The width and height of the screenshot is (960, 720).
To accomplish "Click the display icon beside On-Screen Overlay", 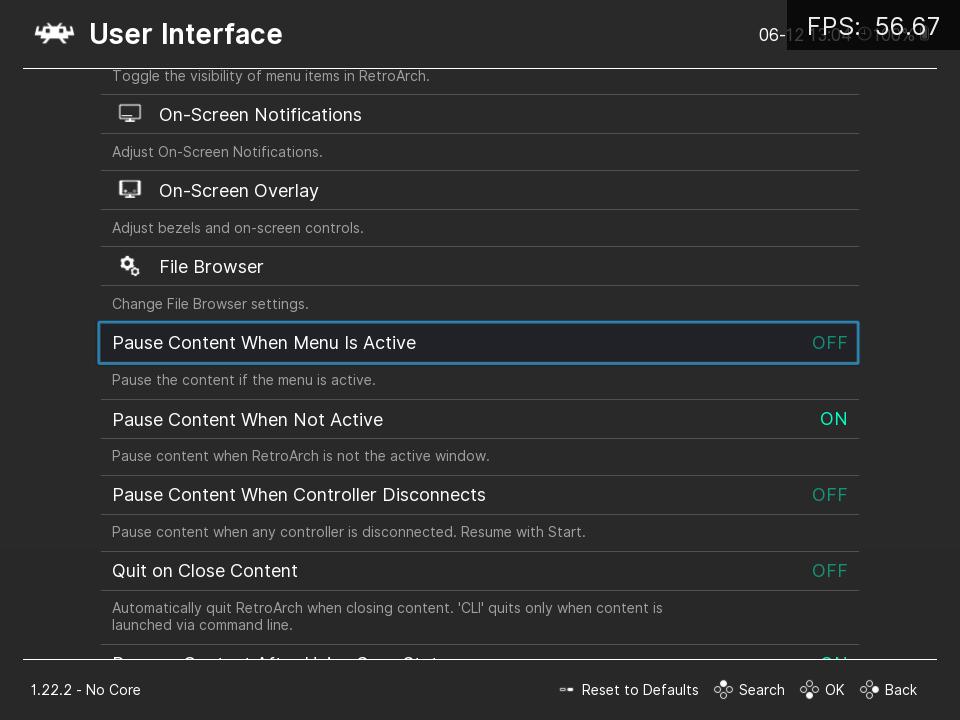I will click(x=129, y=190).
